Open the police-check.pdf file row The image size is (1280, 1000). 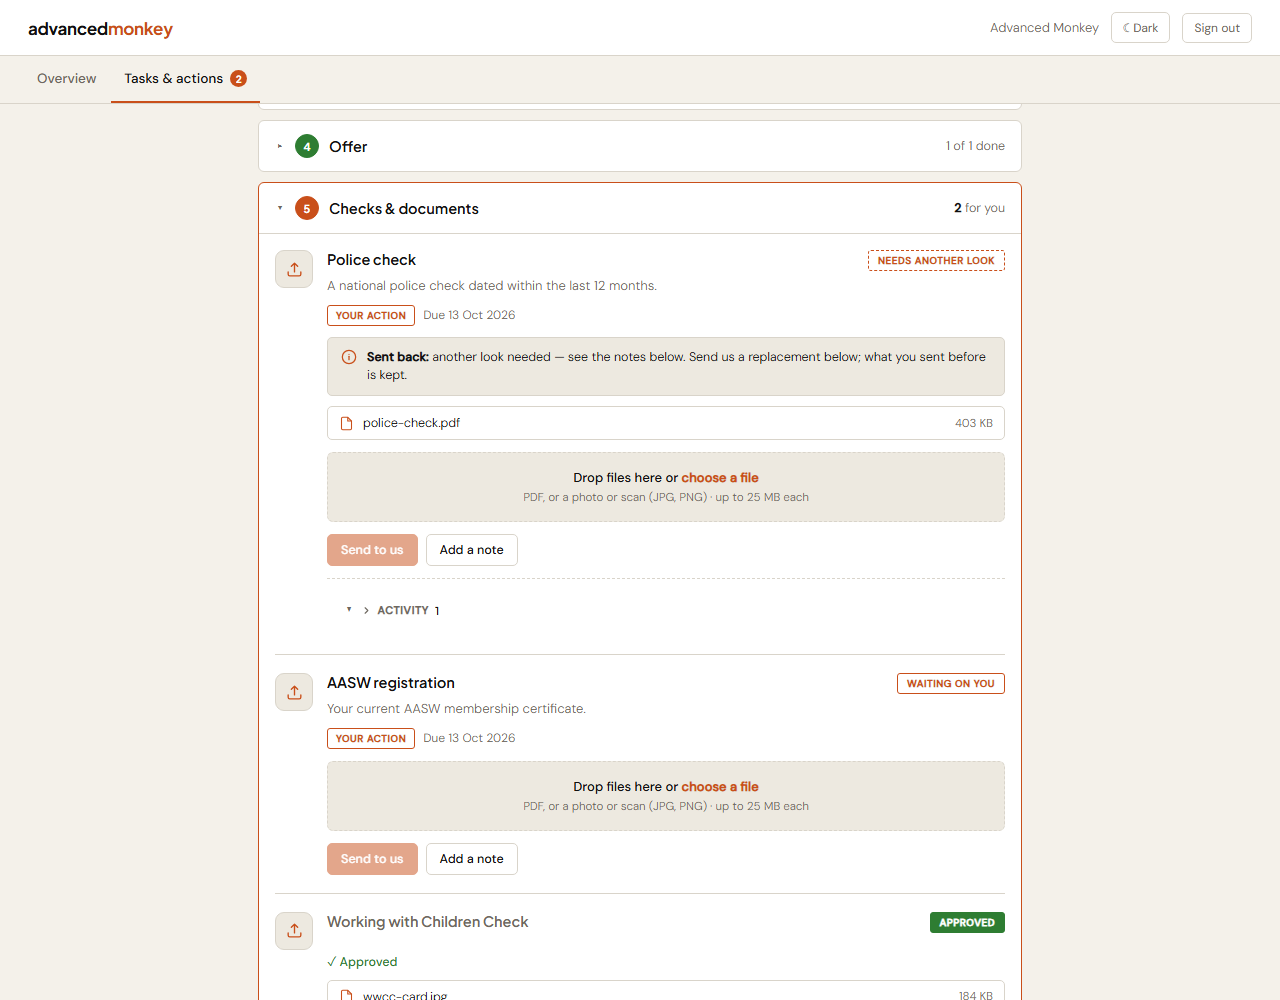[x=666, y=423]
